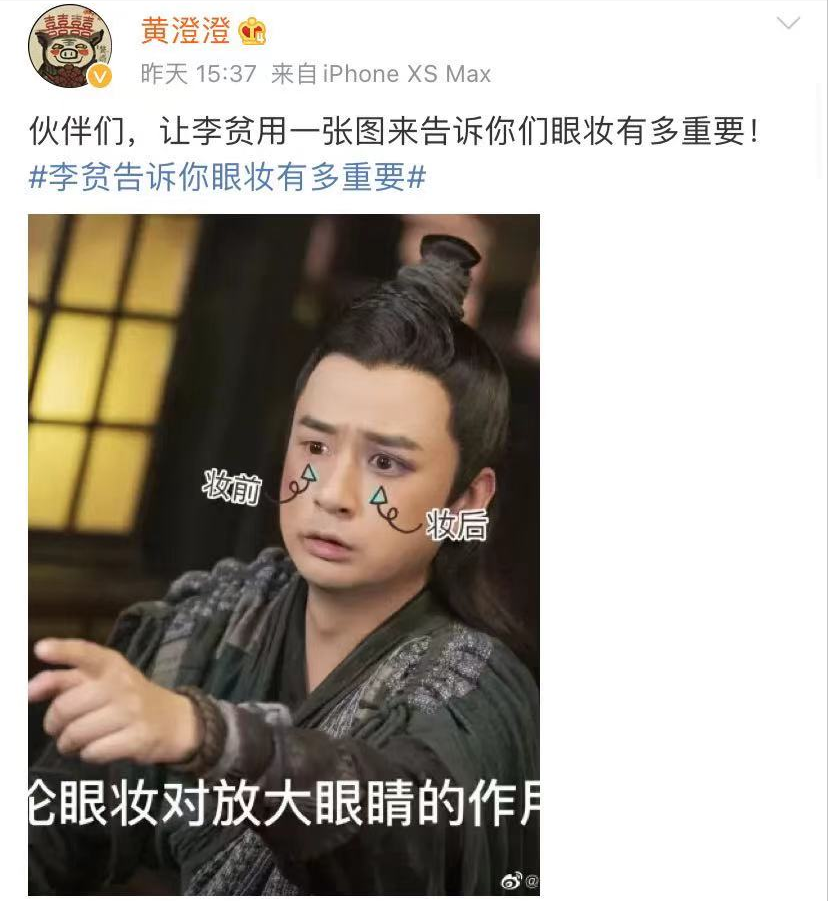Open the 昨天 15:37 timestamp link

(198, 74)
